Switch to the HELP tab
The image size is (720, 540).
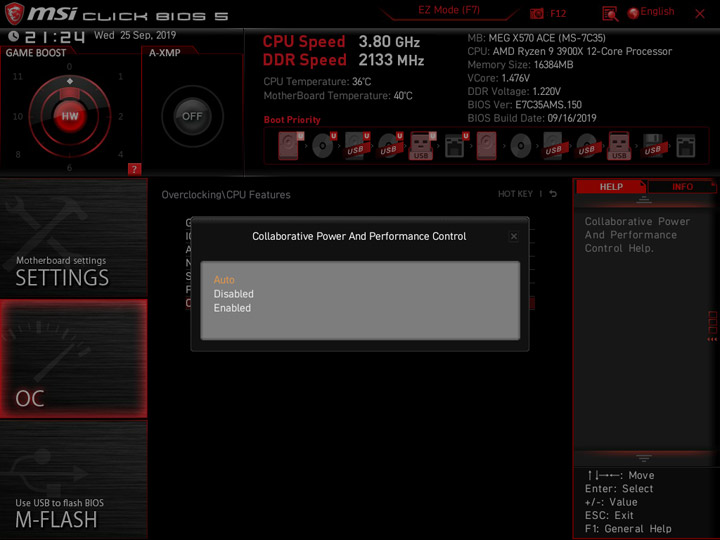tap(611, 186)
